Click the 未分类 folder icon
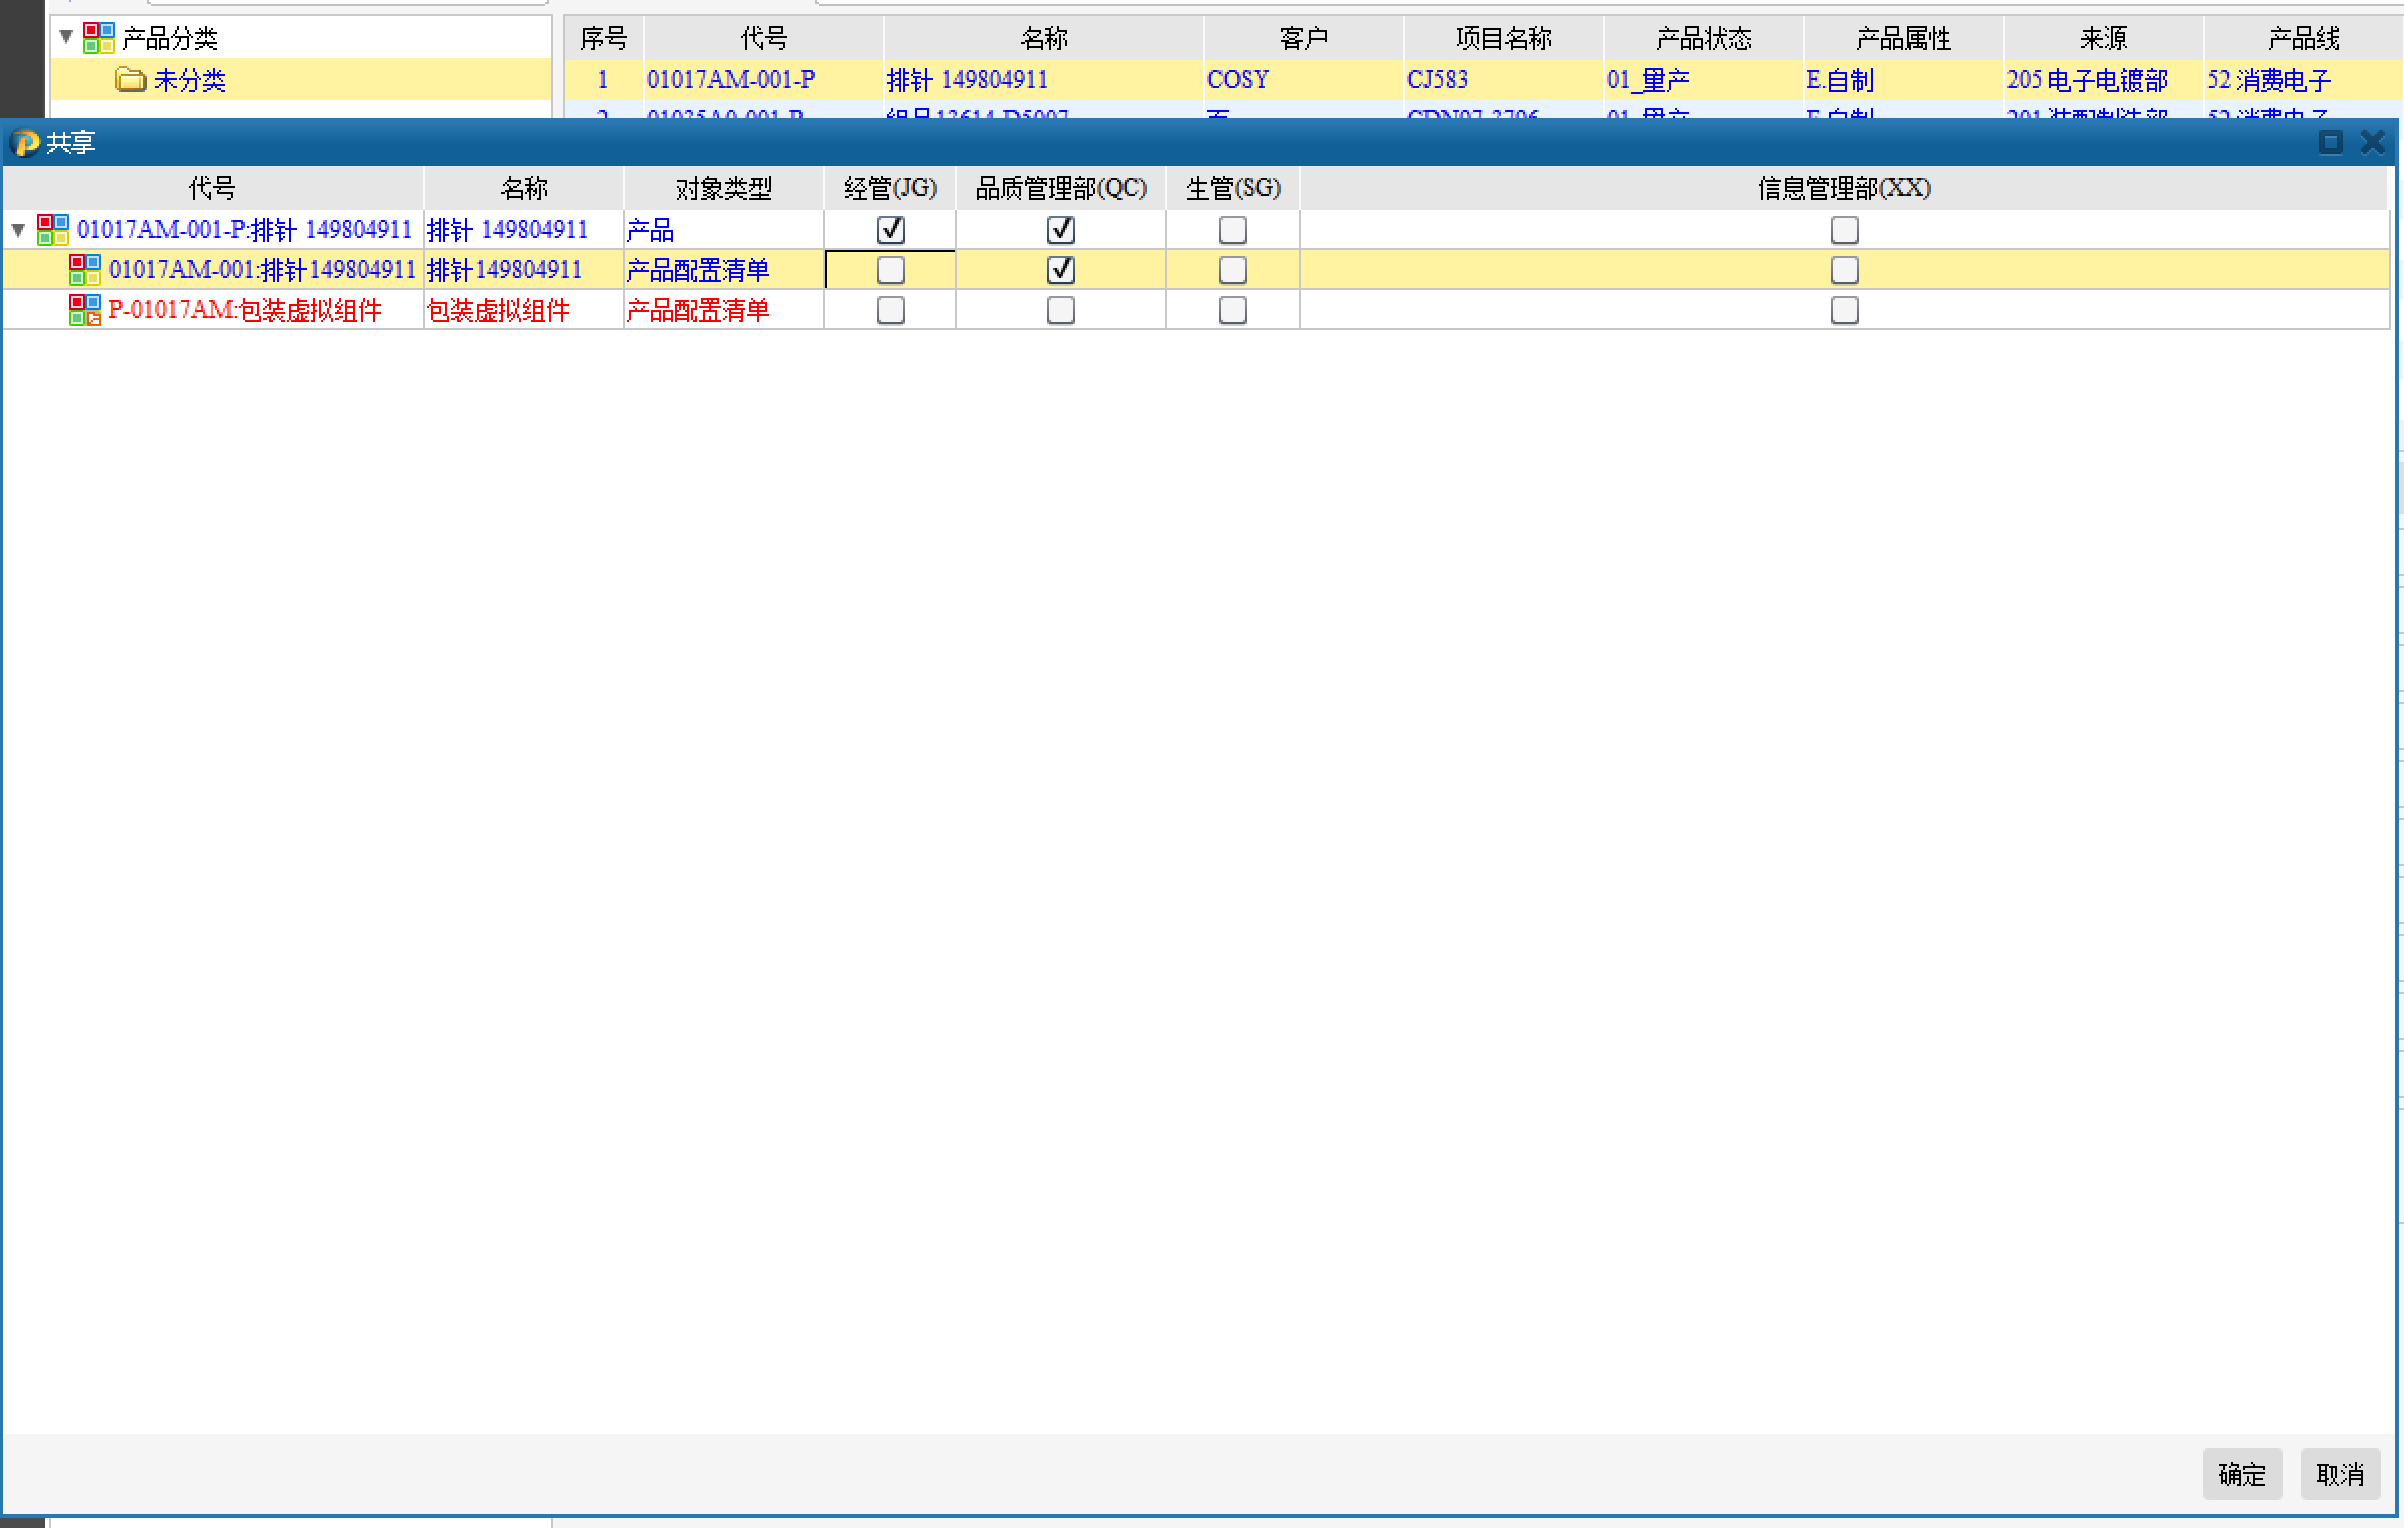The width and height of the screenshot is (2404, 1528). point(131,79)
